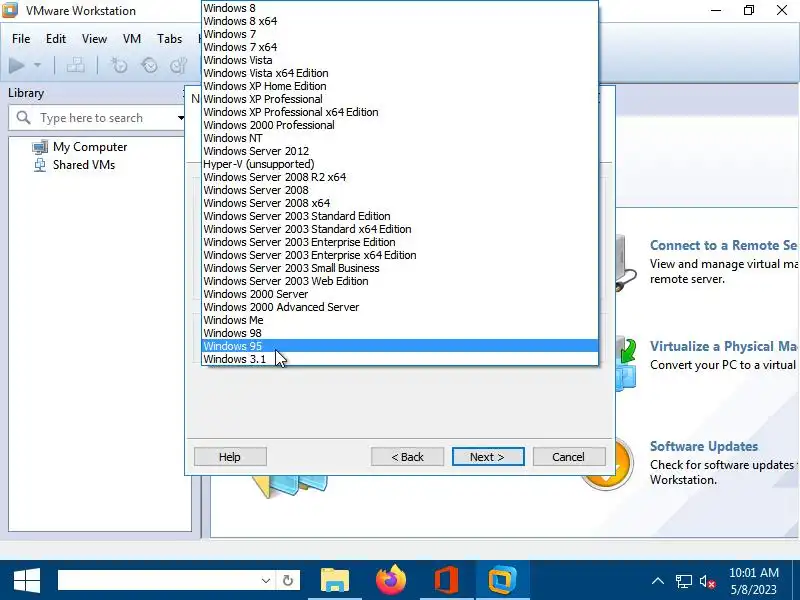Select Windows XP Home Edition option

[399, 86]
